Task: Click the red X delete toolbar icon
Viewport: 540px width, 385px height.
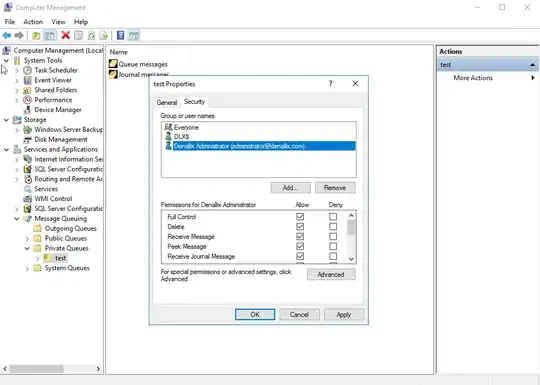Action: click(x=65, y=35)
